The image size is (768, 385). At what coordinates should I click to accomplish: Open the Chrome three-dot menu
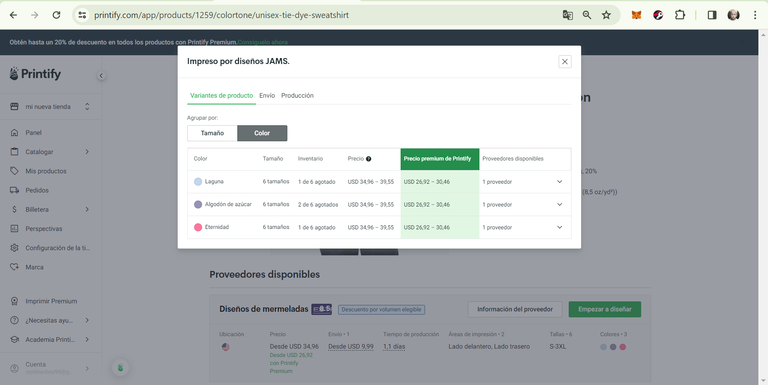click(755, 15)
